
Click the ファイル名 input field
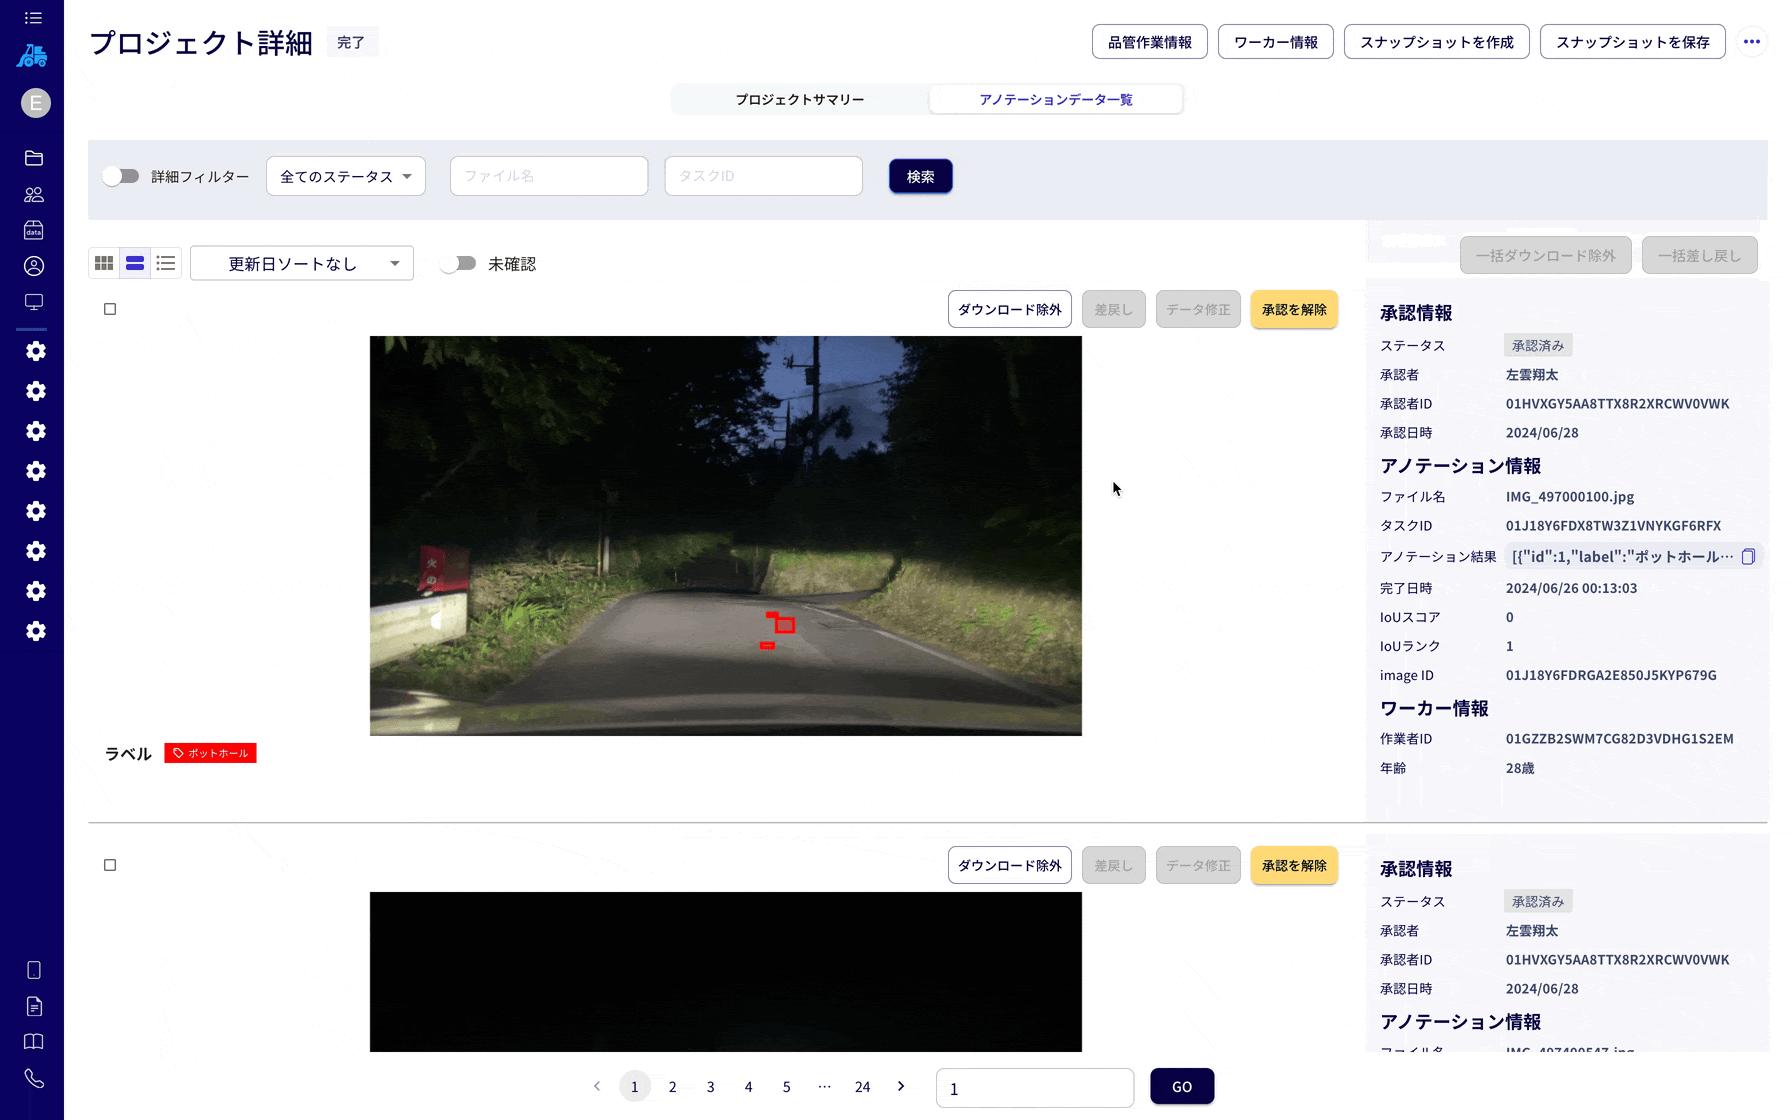pyautogui.click(x=549, y=176)
